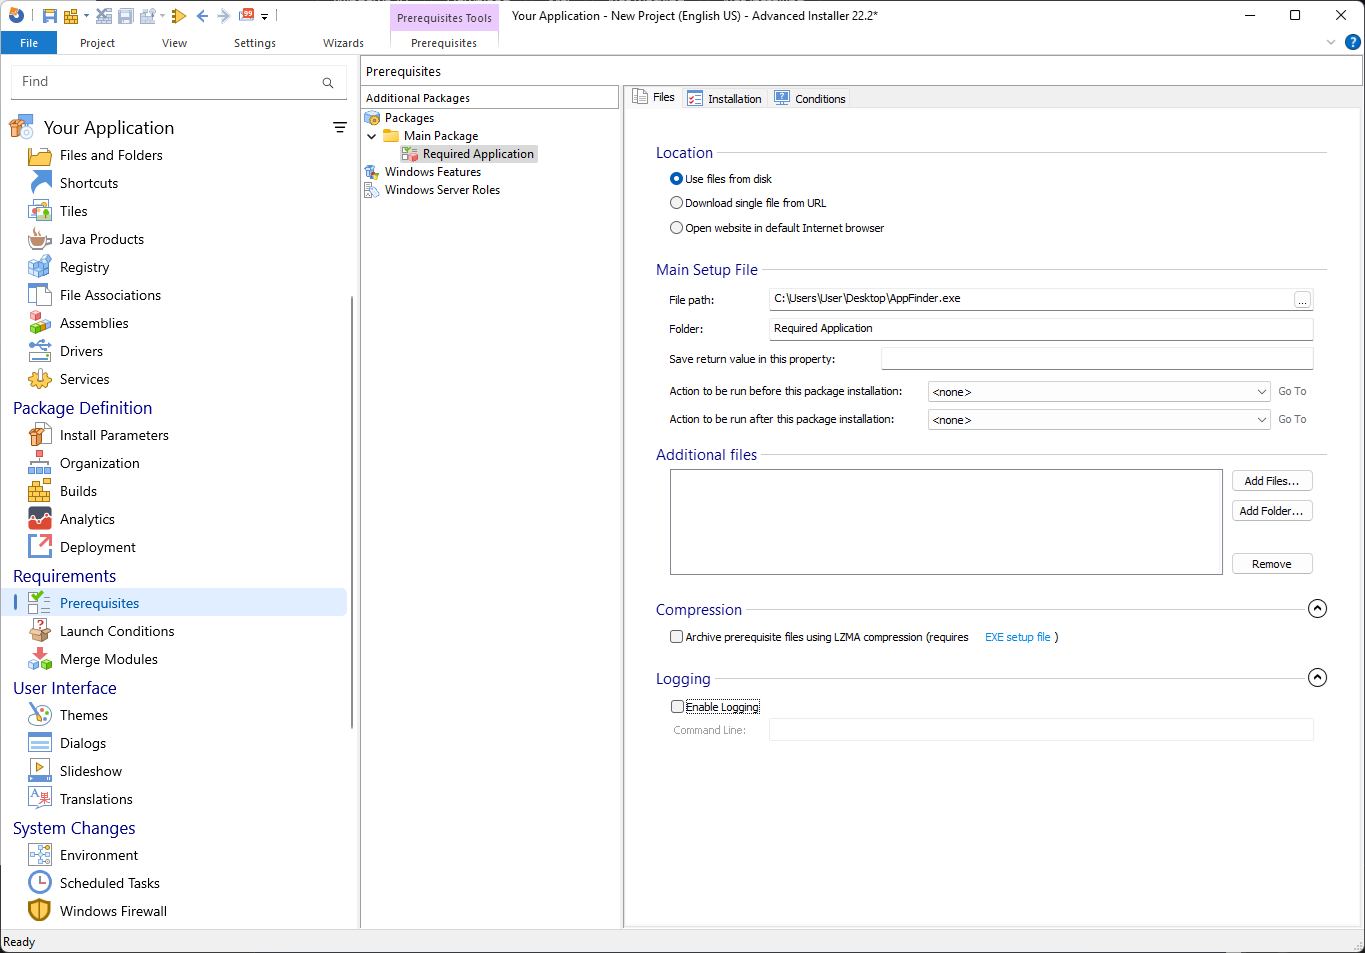Open the Services page
This screenshot has width=1365, height=953.
[x=84, y=379]
